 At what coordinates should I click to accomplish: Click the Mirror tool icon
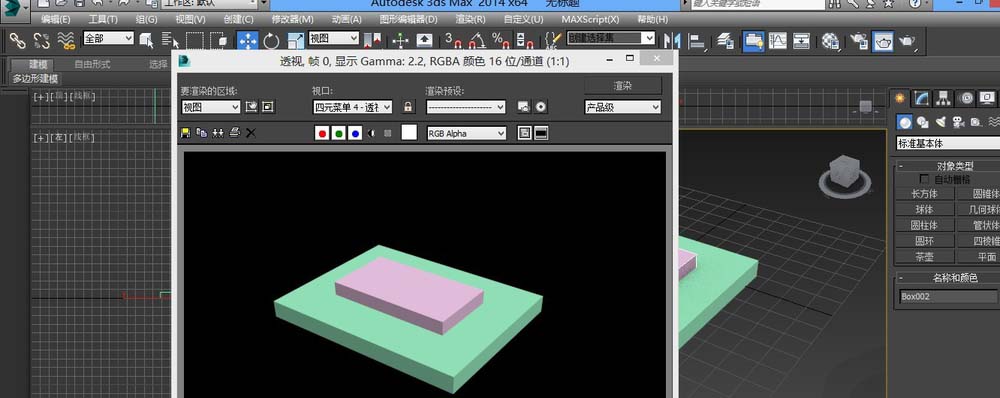point(672,41)
